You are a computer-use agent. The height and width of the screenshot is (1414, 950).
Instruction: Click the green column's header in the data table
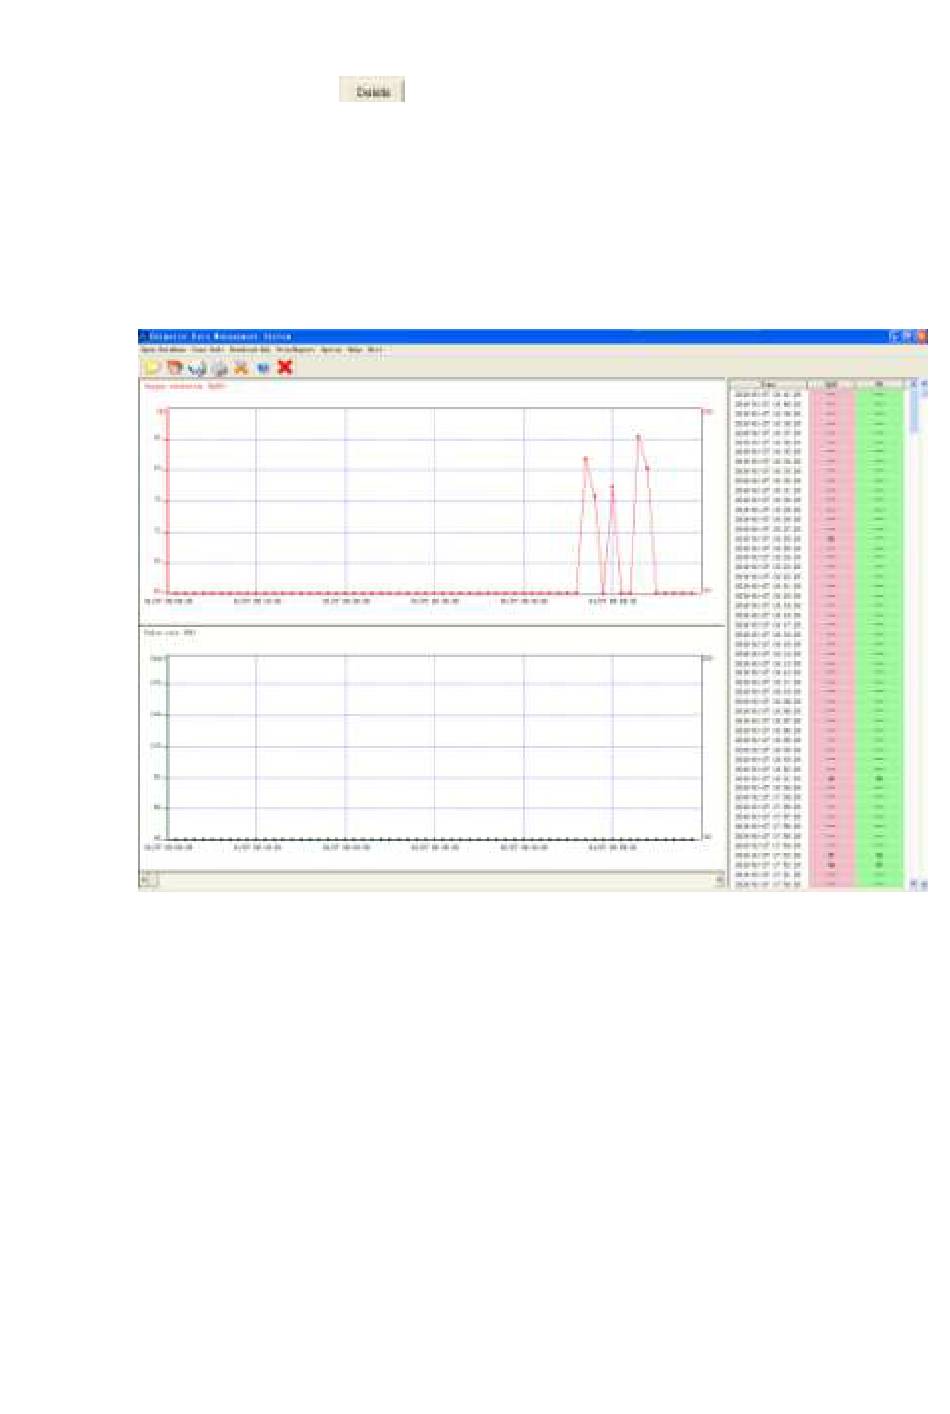(879, 384)
